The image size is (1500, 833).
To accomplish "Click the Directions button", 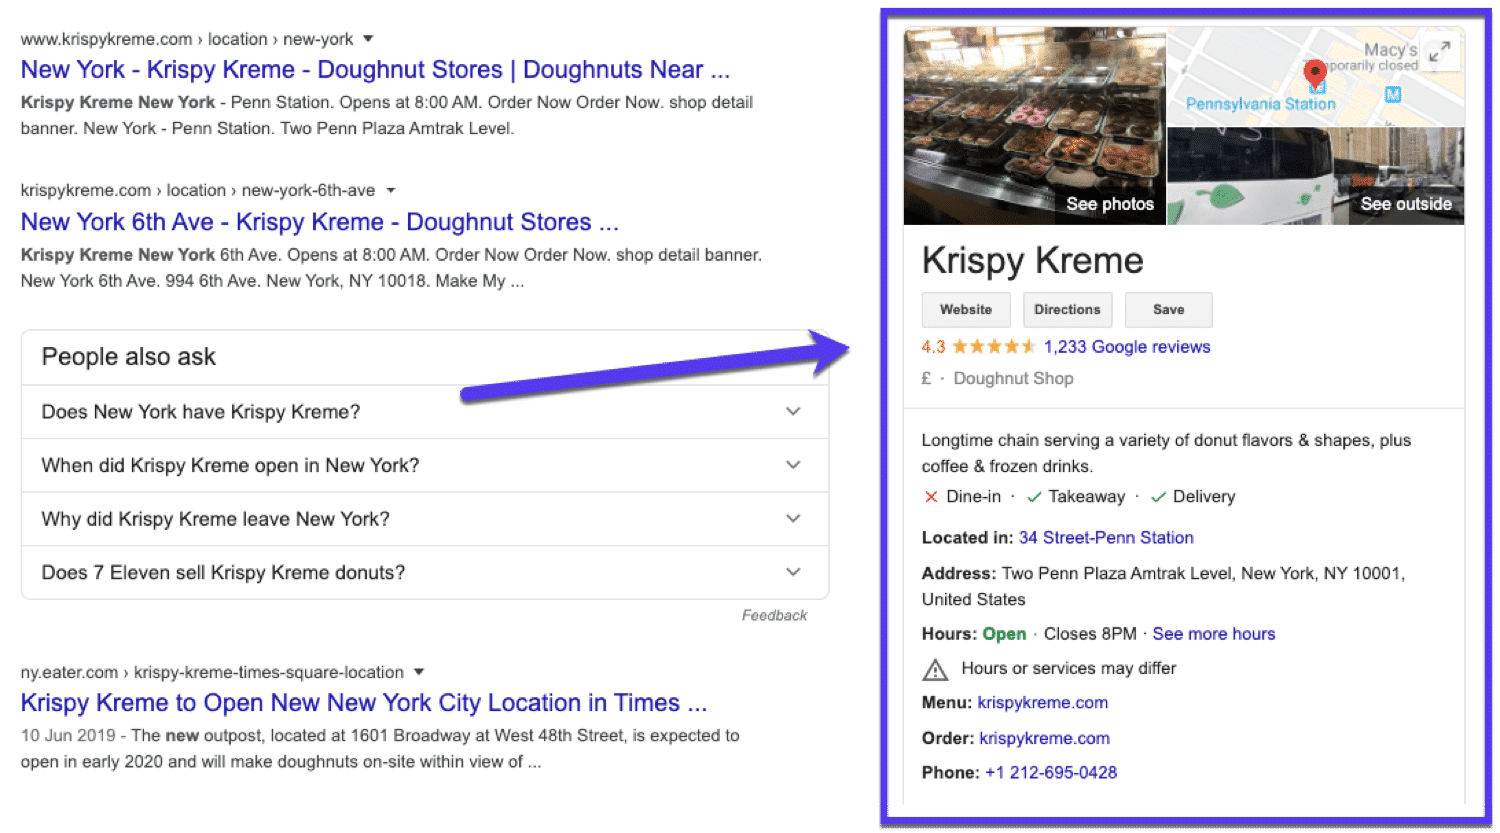I will 1067,310.
